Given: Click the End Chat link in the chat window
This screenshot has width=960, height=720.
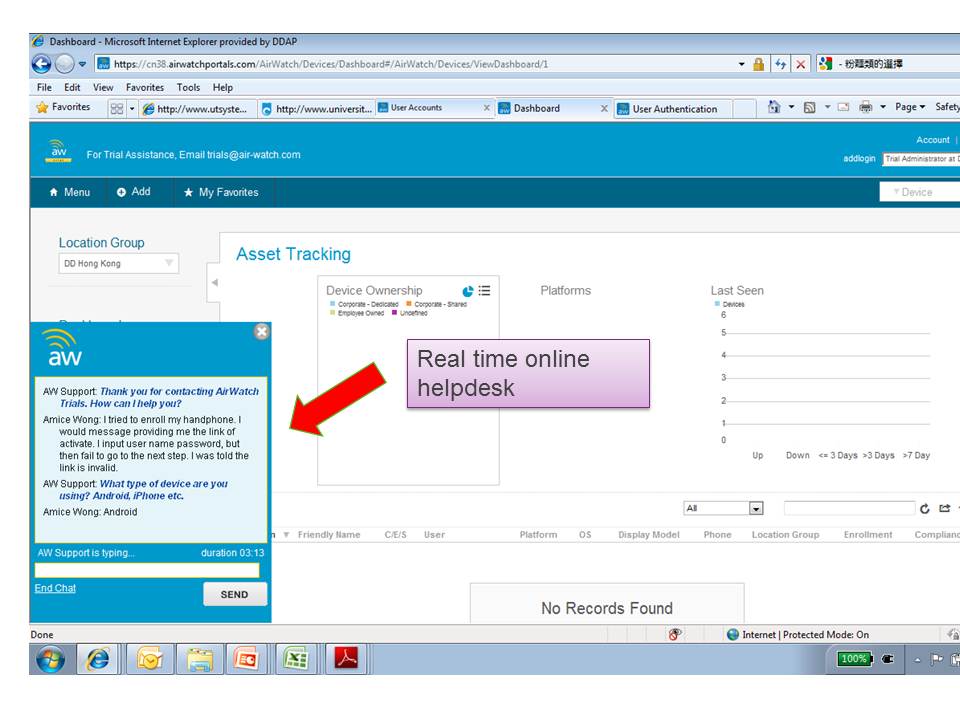Looking at the screenshot, I should point(54,588).
